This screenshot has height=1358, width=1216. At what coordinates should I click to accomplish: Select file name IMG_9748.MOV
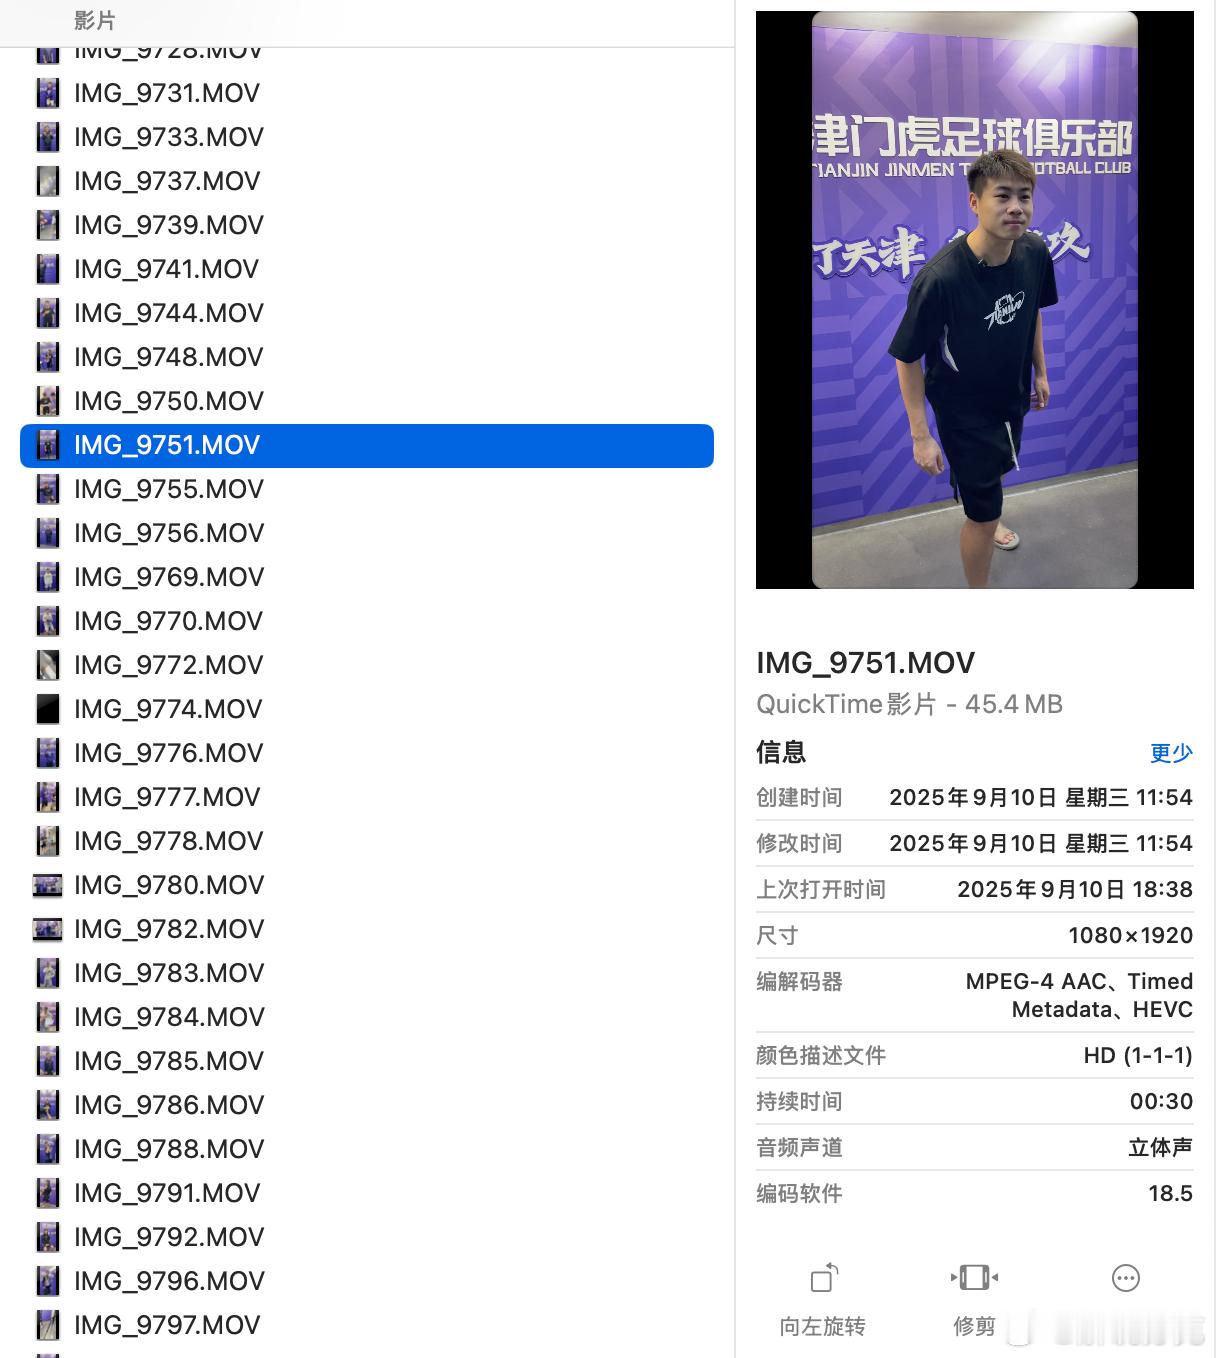click(169, 357)
